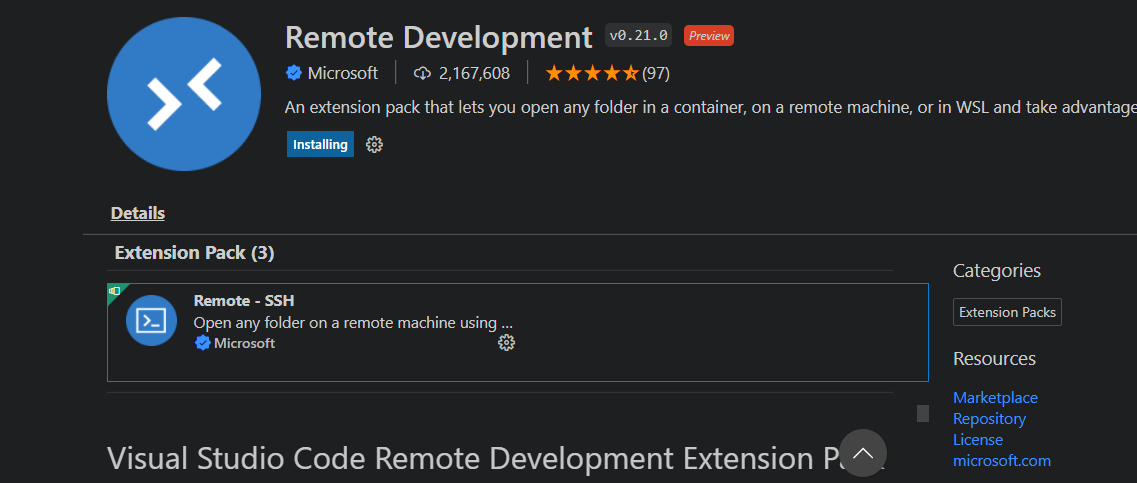The image size is (1137, 483).
Task: Select the Extension Packs category tag
Action: pos(1007,312)
